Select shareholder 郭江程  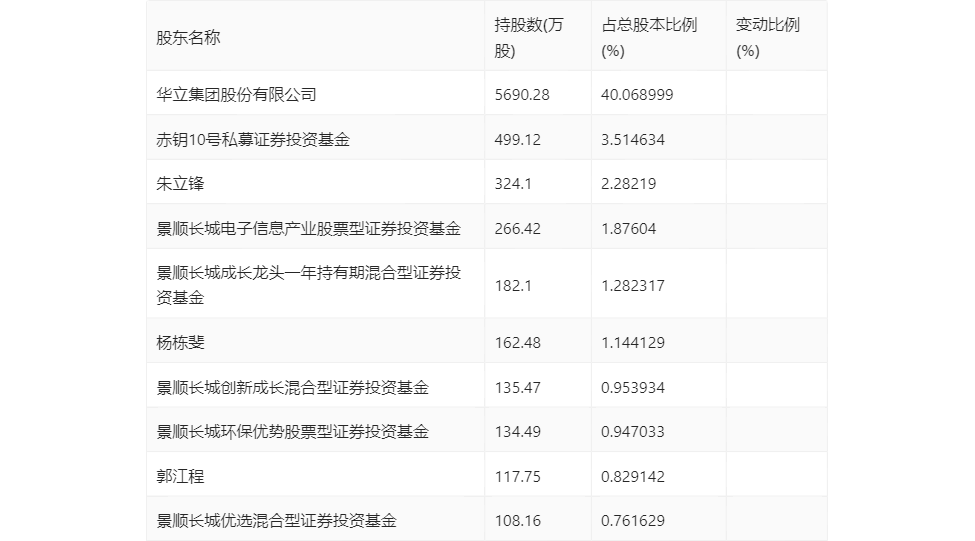coord(180,476)
